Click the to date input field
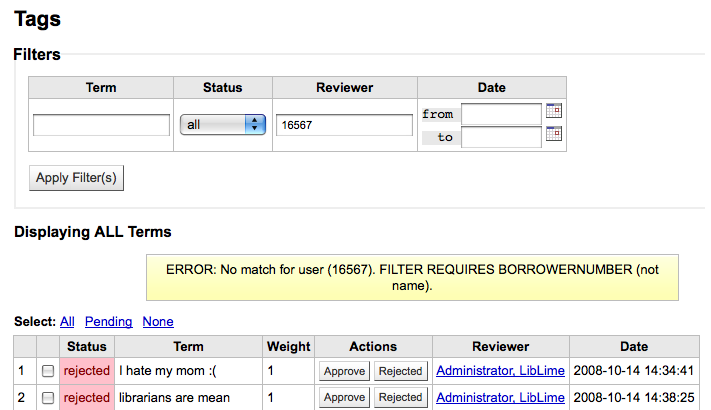The height and width of the screenshot is (410, 711). click(501, 136)
